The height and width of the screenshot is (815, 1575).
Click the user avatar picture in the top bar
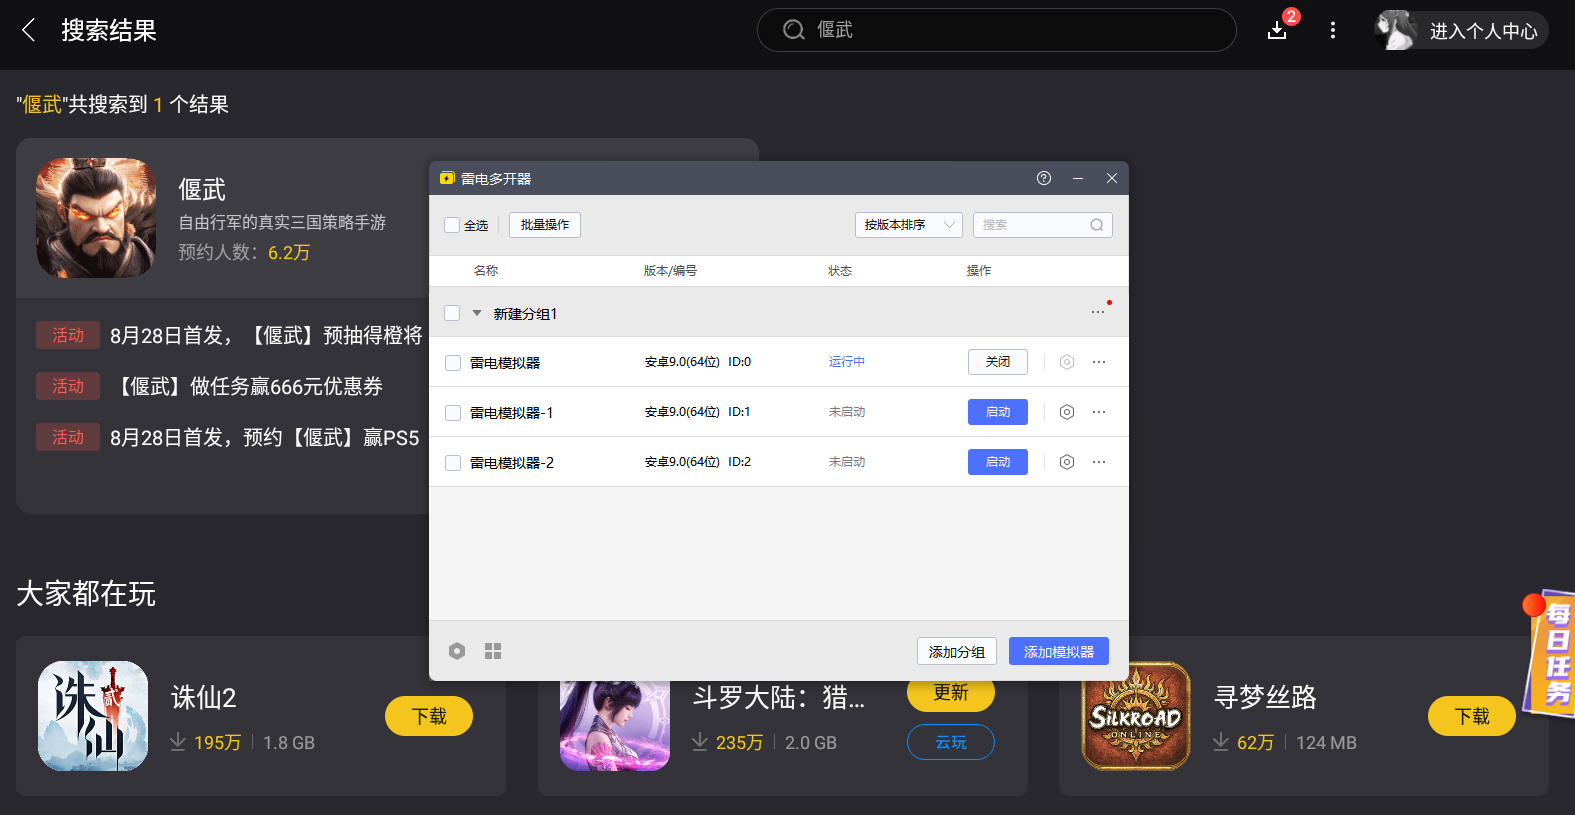[x=1396, y=30]
